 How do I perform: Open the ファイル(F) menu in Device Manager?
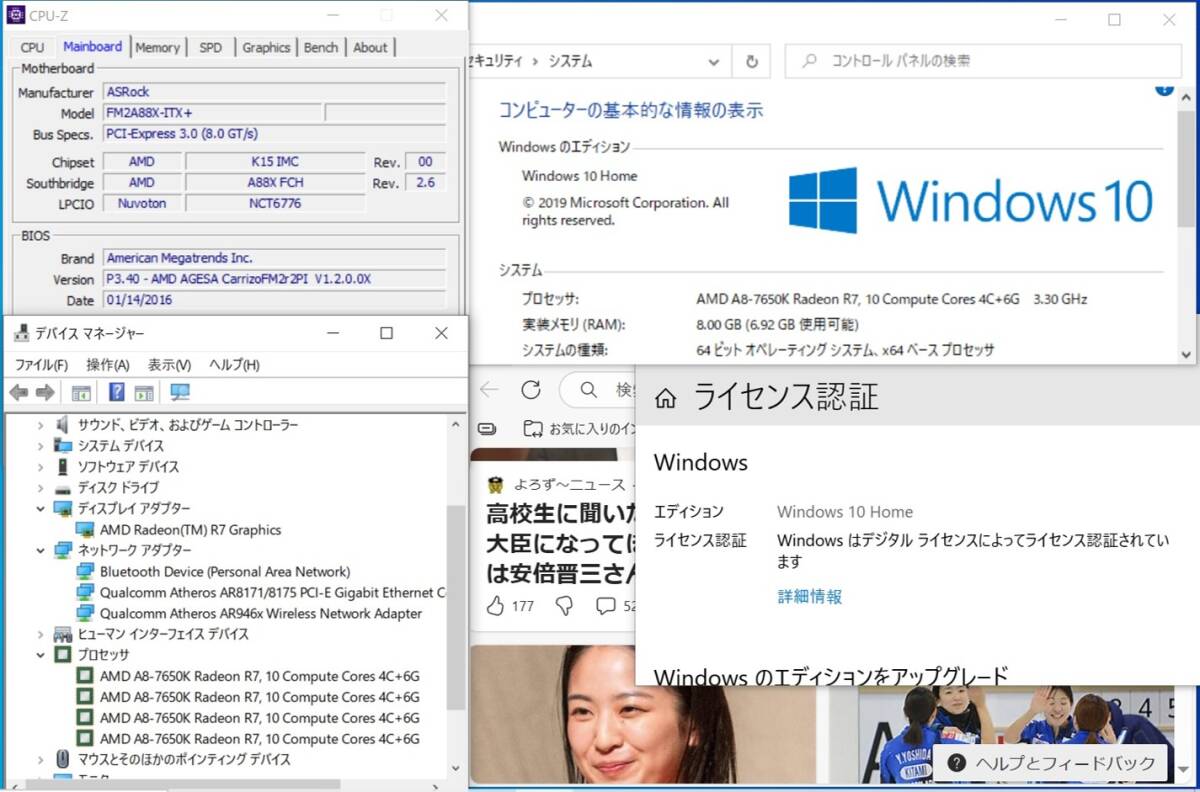tap(41, 365)
